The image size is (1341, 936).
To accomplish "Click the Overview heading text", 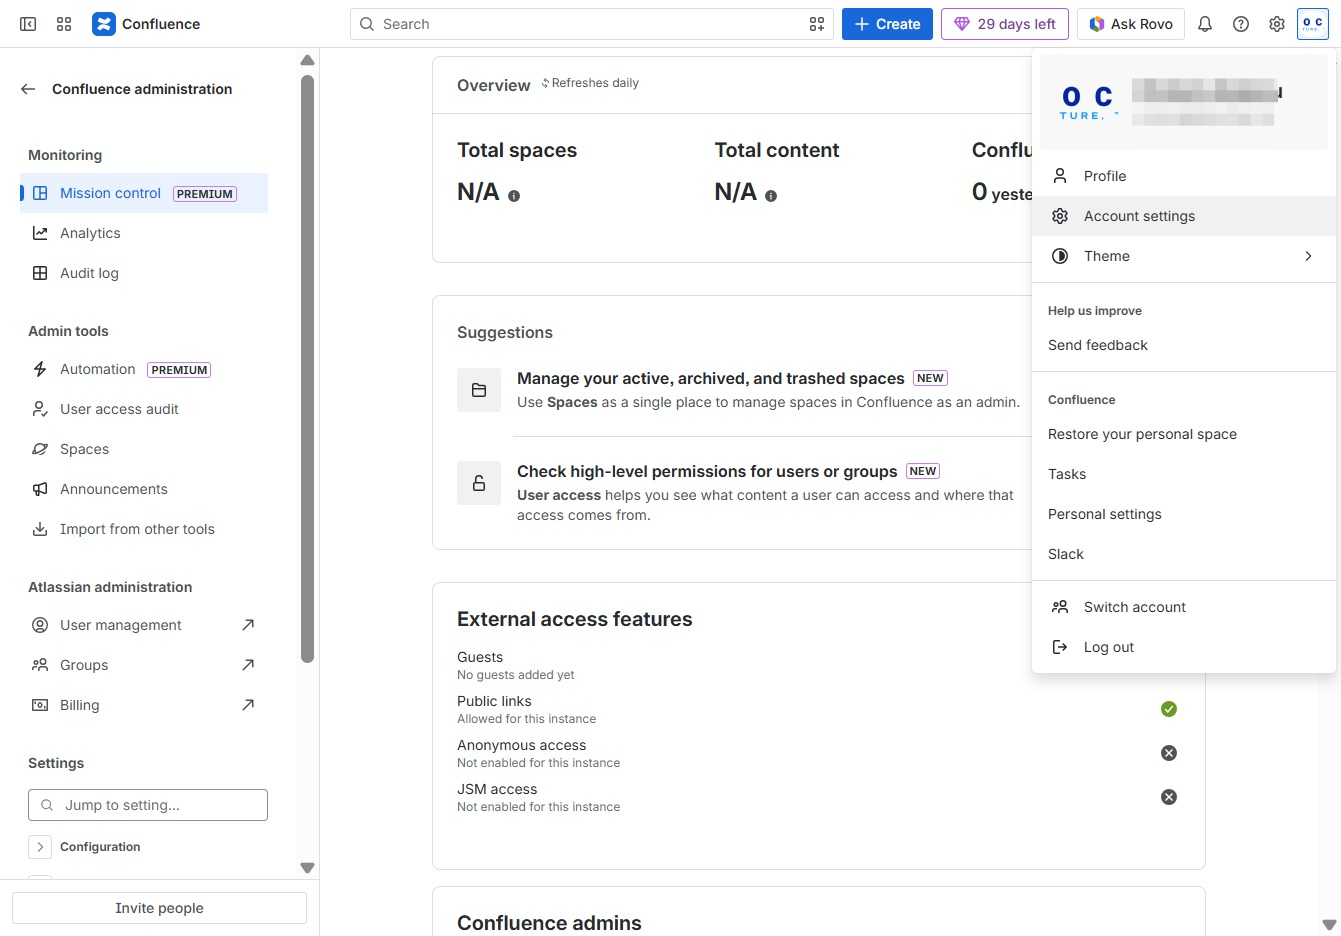I will [494, 85].
